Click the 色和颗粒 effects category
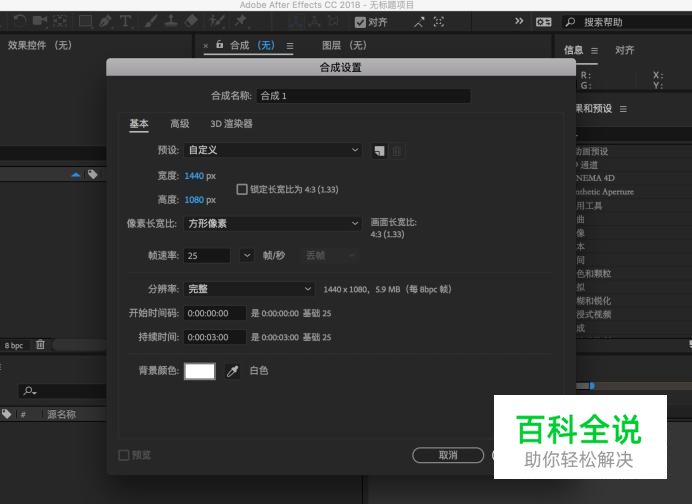 594,274
